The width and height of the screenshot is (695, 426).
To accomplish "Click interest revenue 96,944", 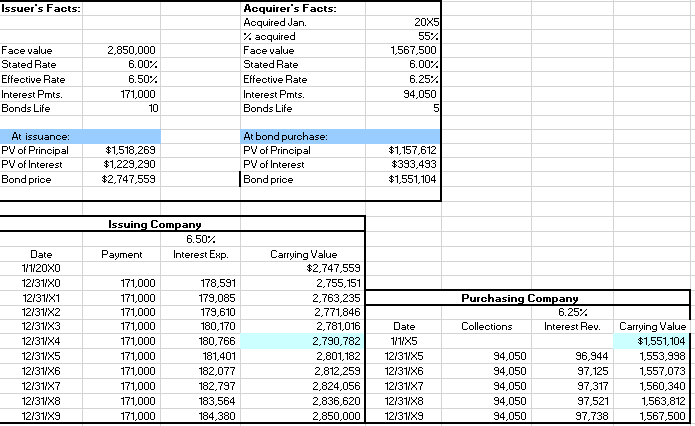I will click(592, 356).
